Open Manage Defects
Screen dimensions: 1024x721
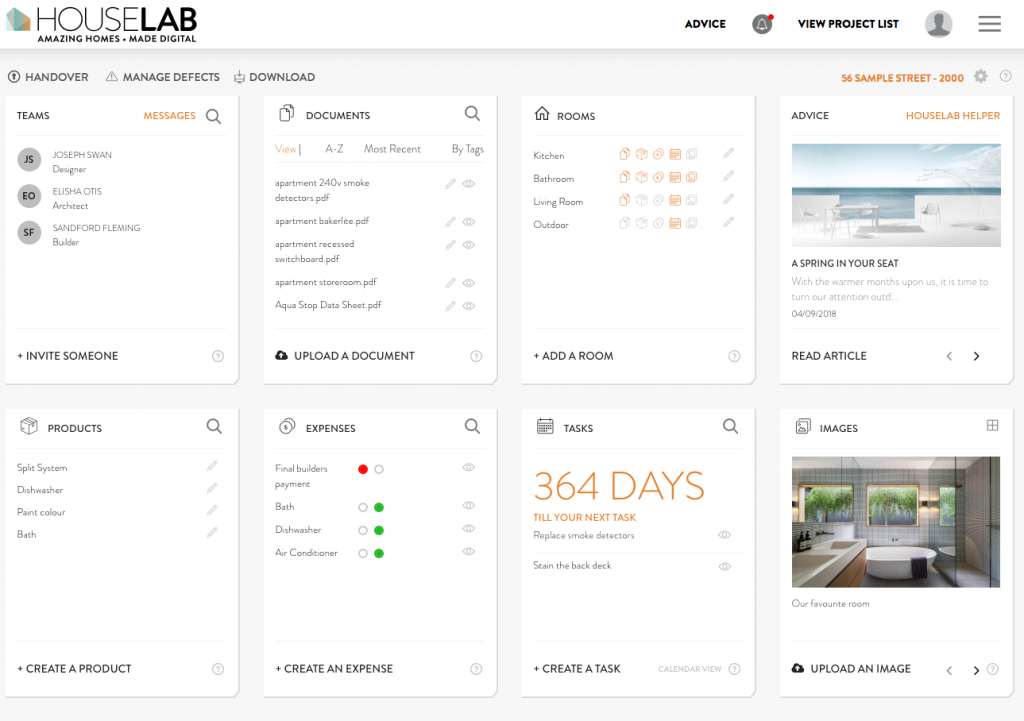click(163, 77)
